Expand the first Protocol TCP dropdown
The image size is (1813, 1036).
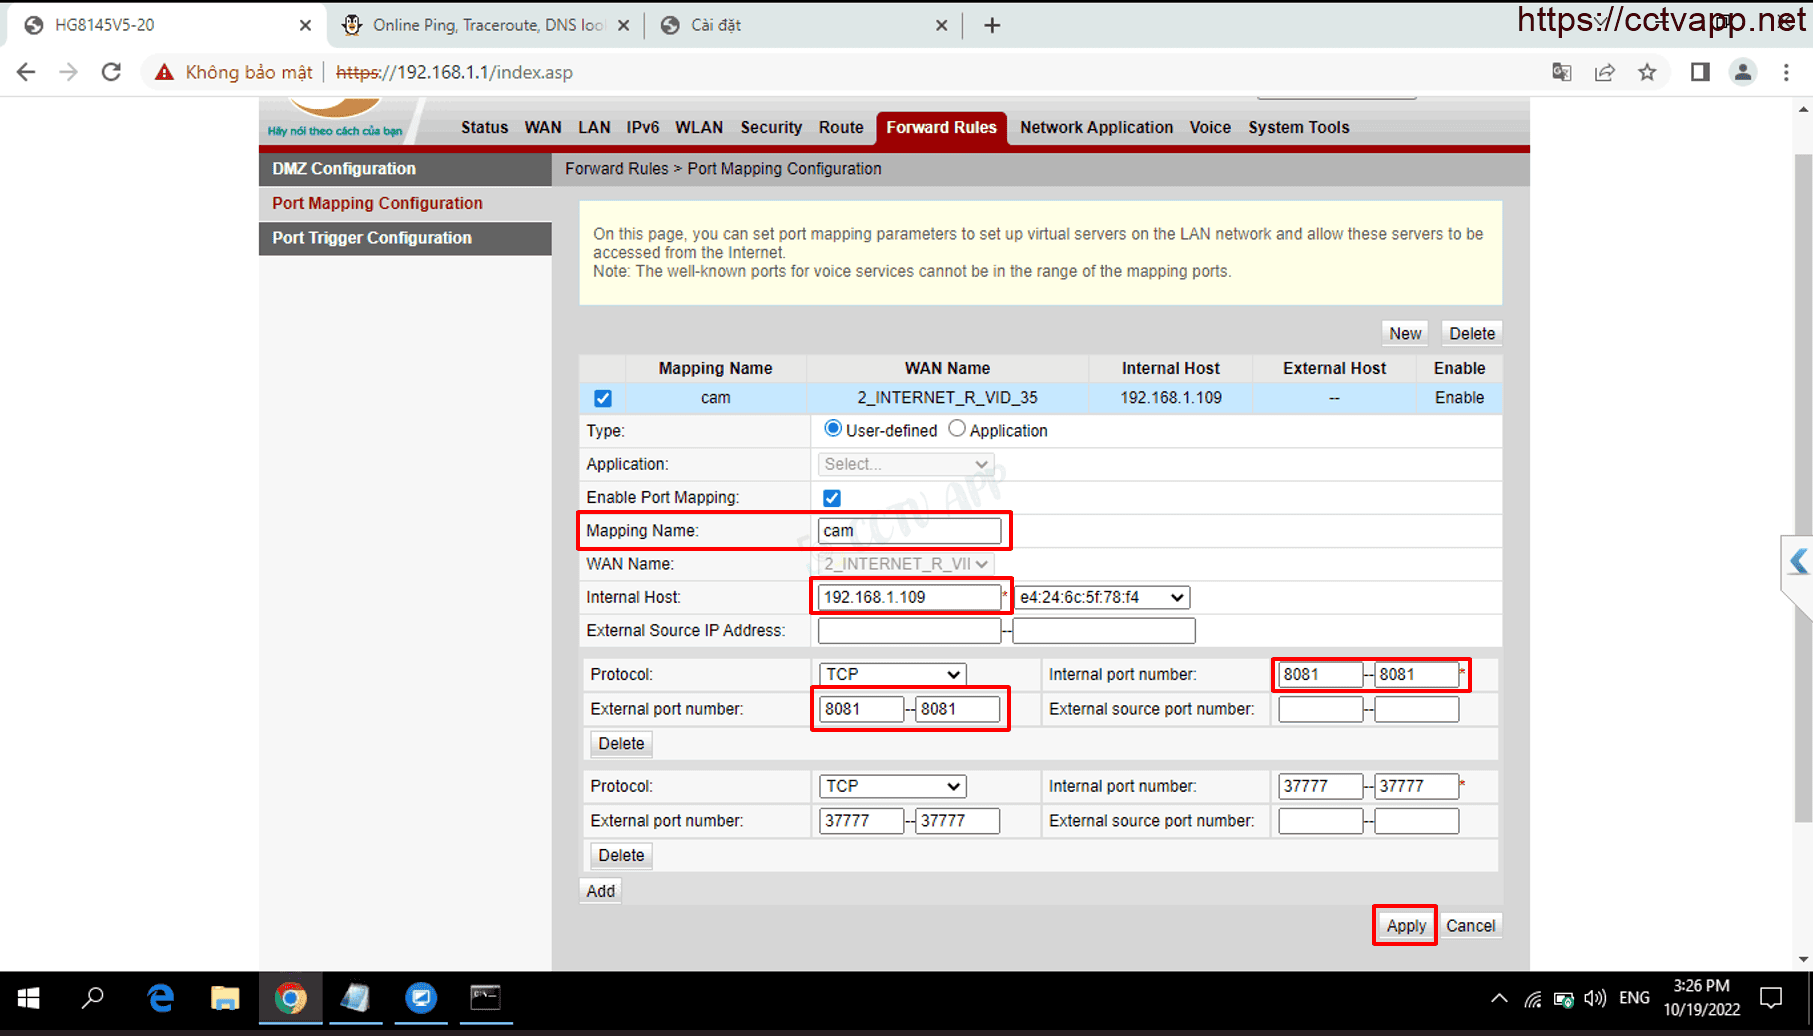[891, 674]
